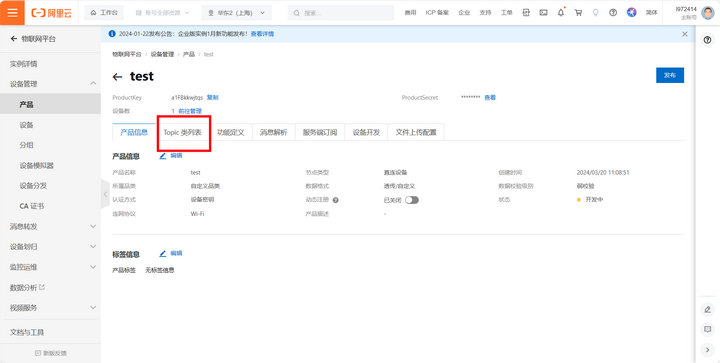
Task: Click the Alibaba Cloud logo
Action: click(x=51, y=13)
